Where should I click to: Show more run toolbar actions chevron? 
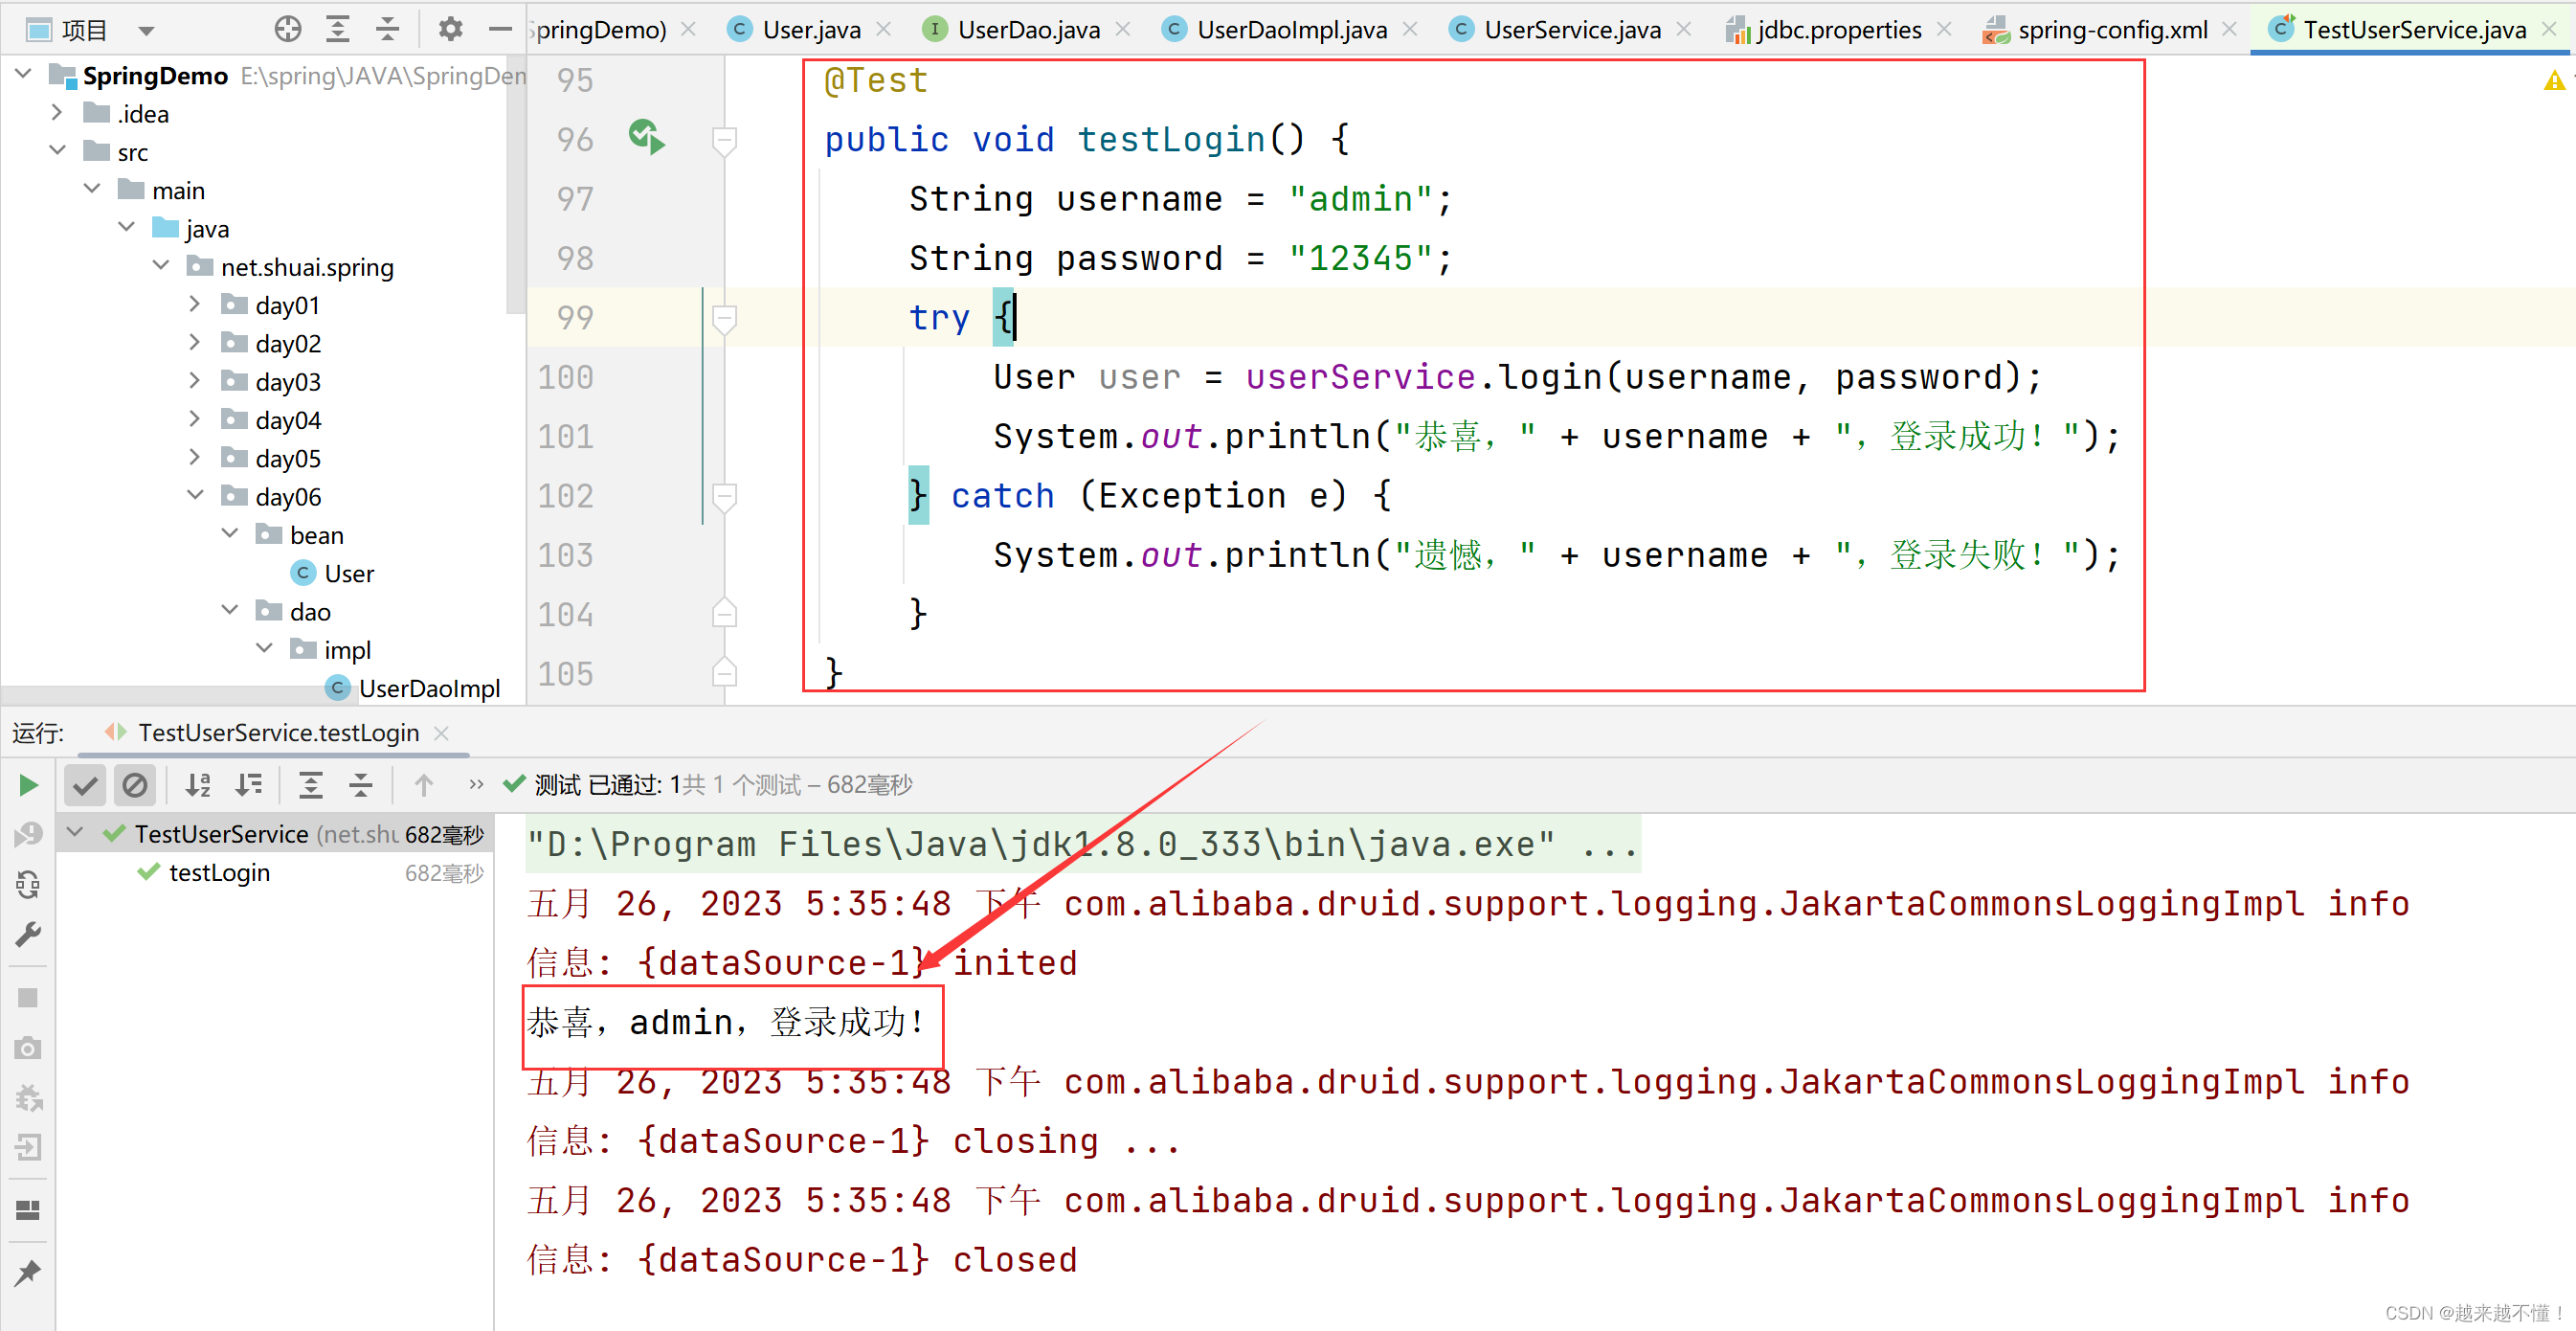476,785
